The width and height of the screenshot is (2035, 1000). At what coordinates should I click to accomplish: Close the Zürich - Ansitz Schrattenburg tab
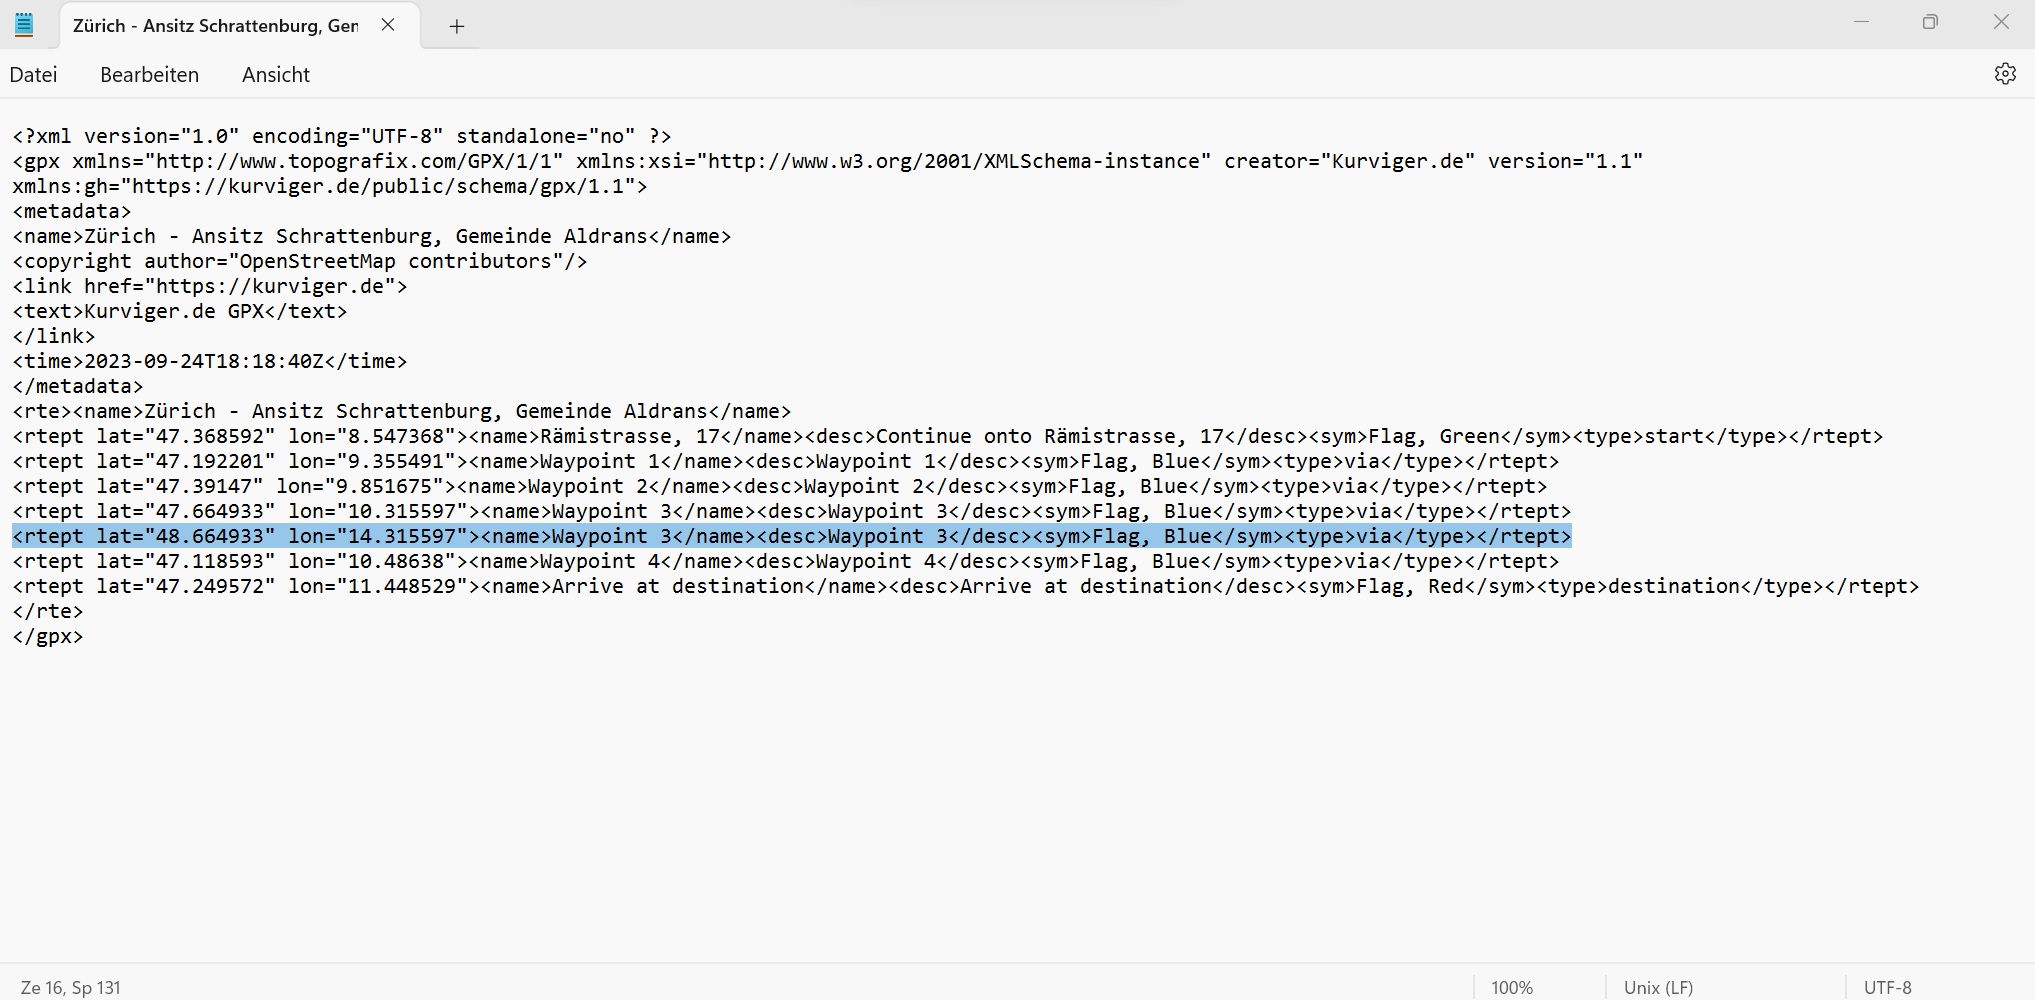click(388, 25)
